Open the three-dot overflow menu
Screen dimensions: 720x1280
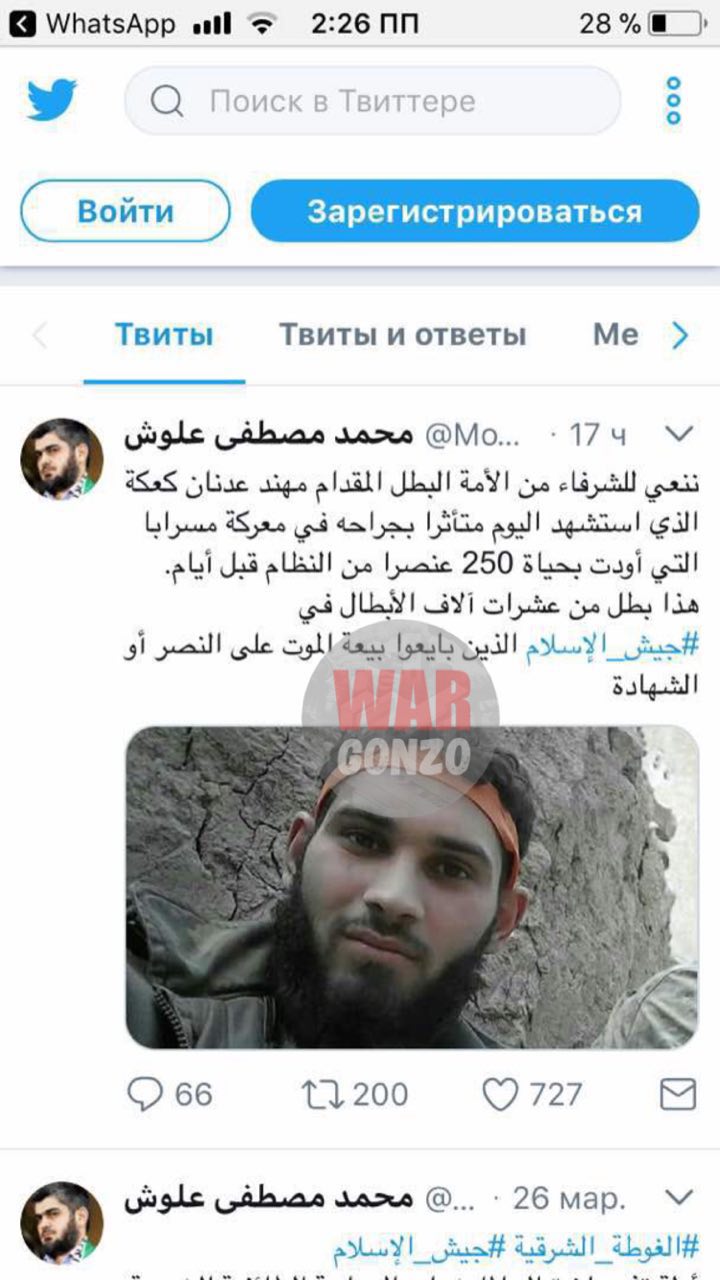674,101
